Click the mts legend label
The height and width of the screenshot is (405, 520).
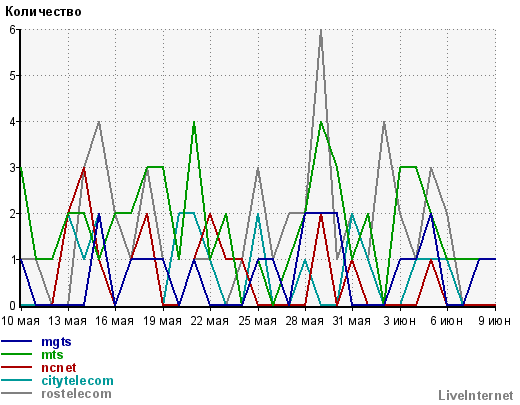pyautogui.click(x=52, y=355)
